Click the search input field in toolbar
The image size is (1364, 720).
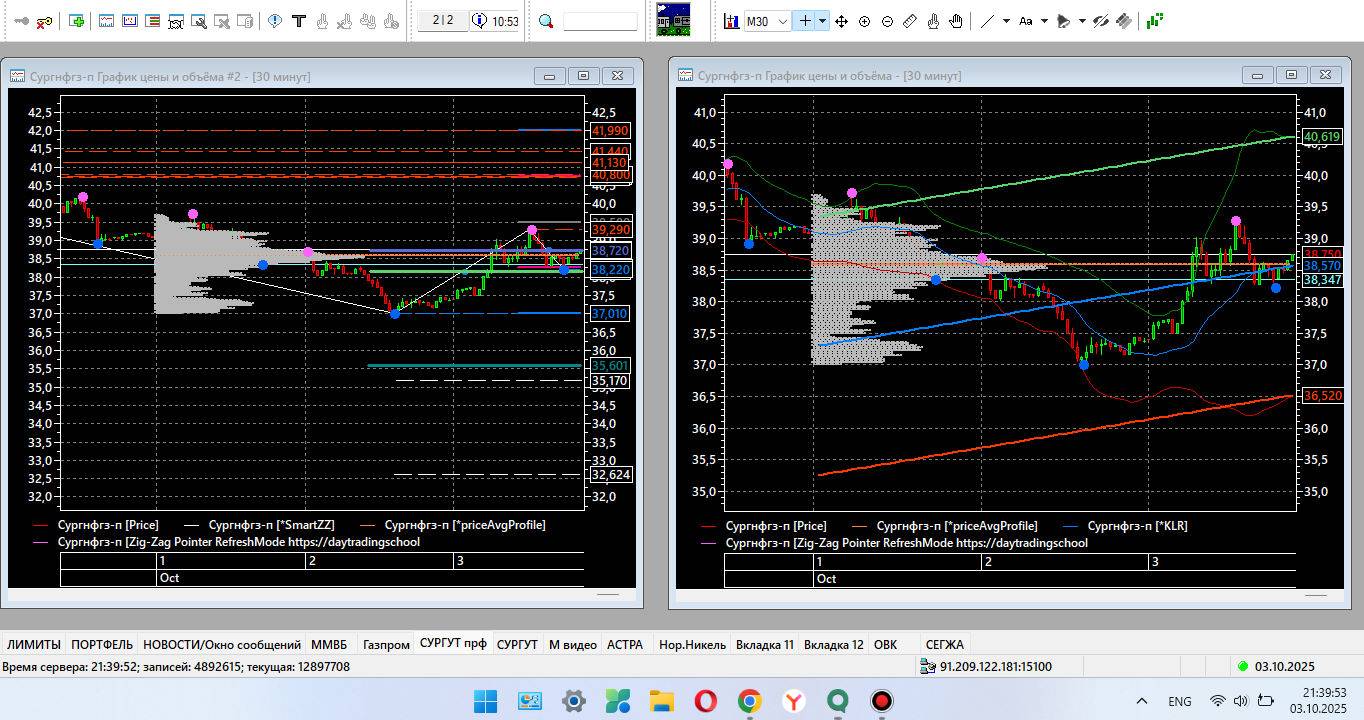pyautogui.click(x=600, y=21)
